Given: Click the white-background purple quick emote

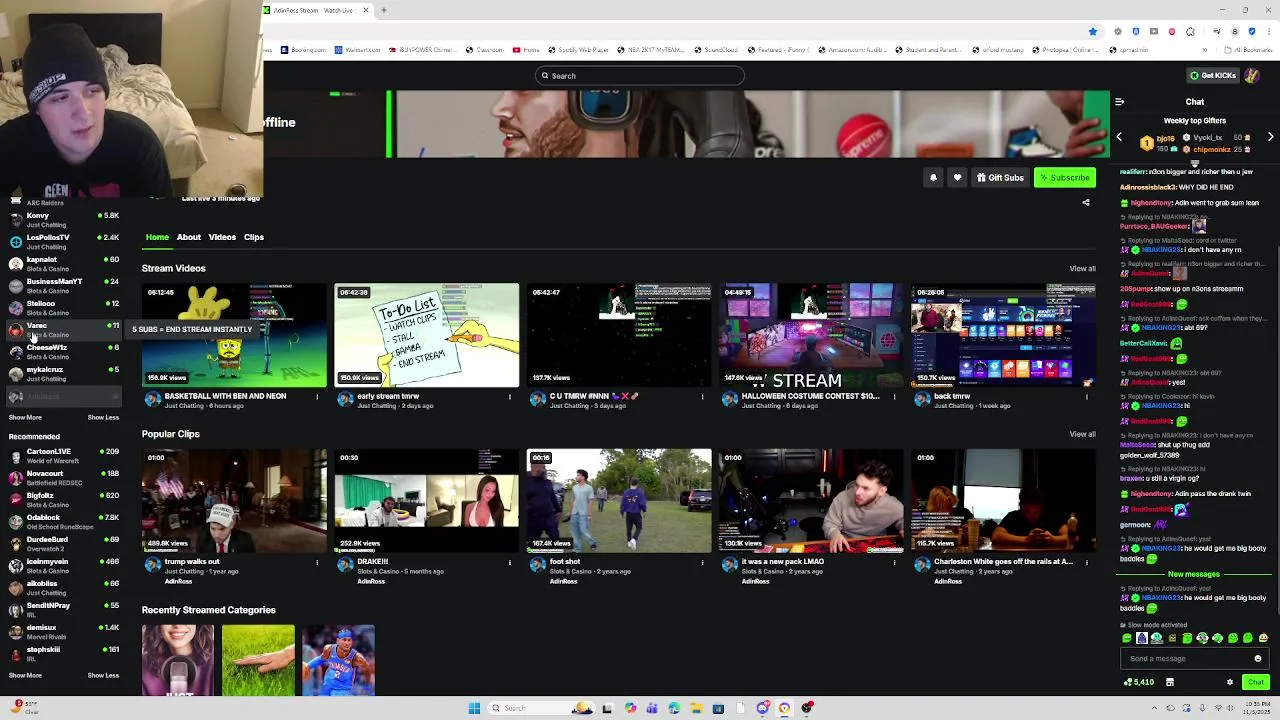Looking at the screenshot, I should 1142,638.
